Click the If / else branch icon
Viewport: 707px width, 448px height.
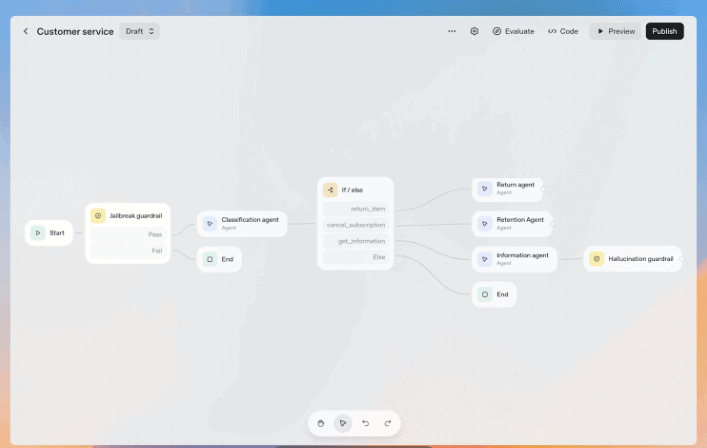click(x=330, y=189)
